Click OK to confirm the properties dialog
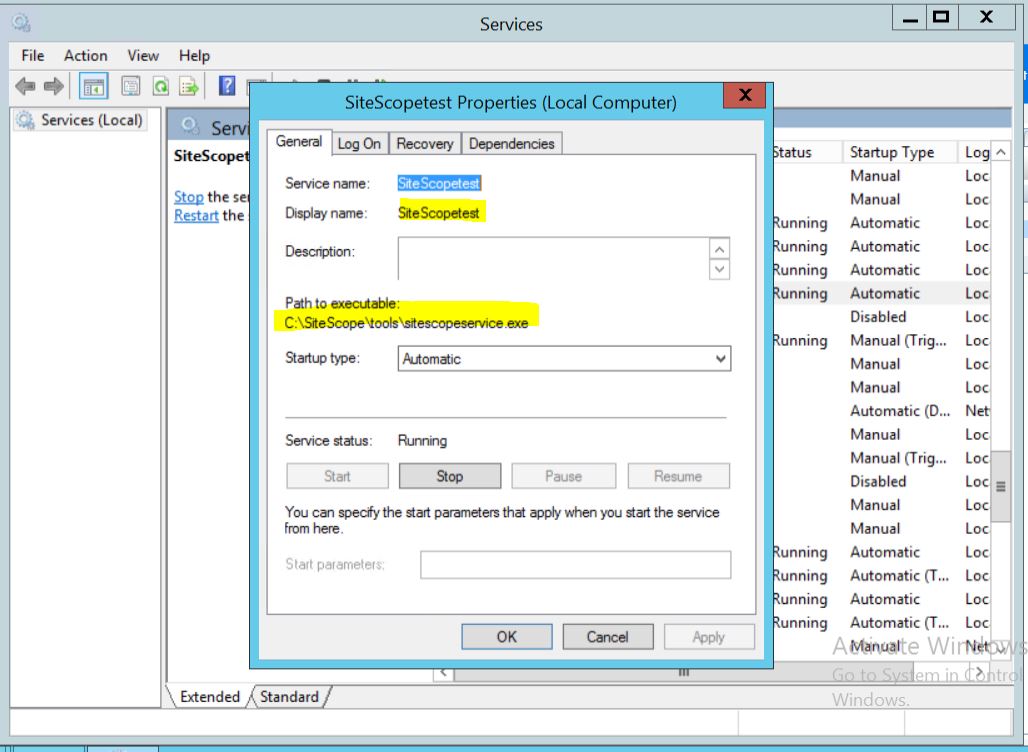Screen dimensions: 1028x752 tap(507, 637)
